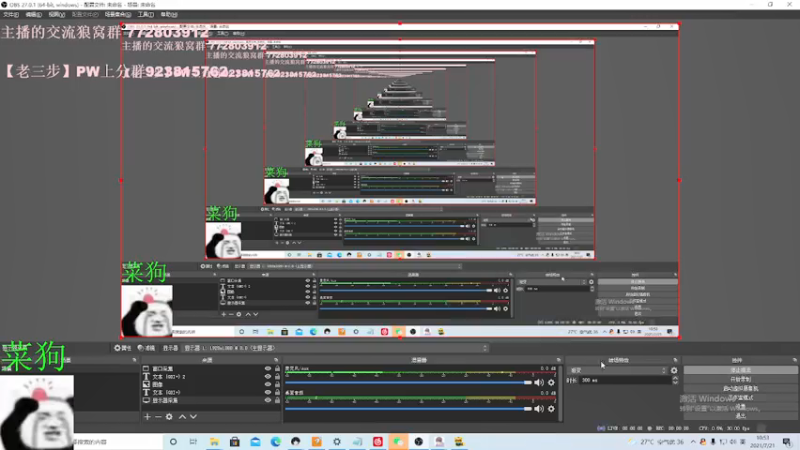Image resolution: width=800 pixels, height=450 pixels.
Task: Open the 帮助 menu
Action: (169, 15)
